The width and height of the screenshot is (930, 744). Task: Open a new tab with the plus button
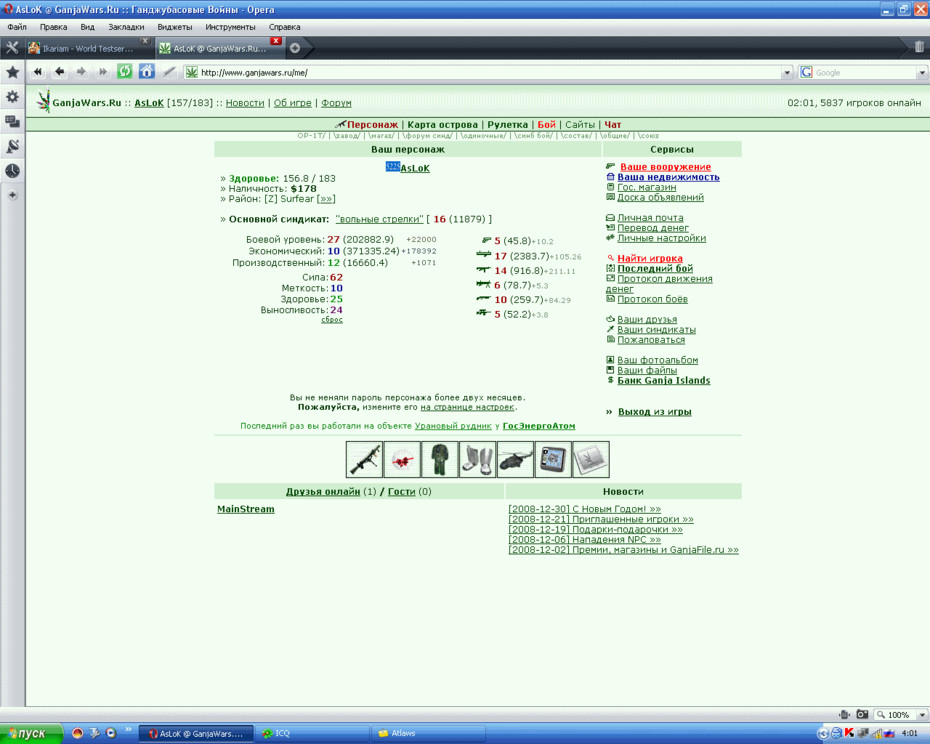click(x=295, y=48)
